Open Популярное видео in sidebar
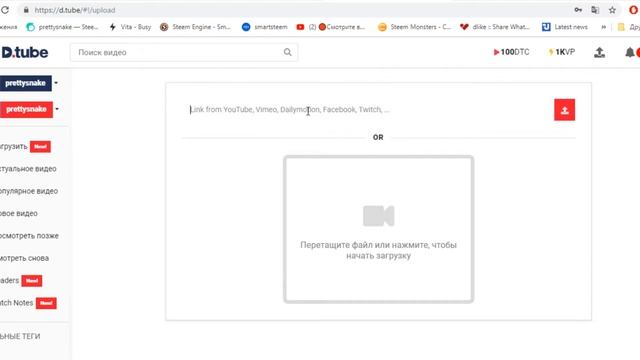This screenshot has height=360, width=640. click(29, 191)
